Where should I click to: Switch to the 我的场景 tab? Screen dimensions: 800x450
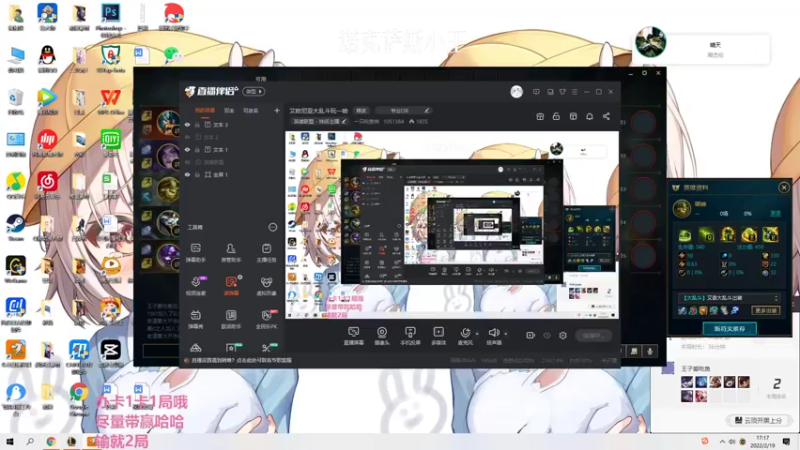[205, 110]
